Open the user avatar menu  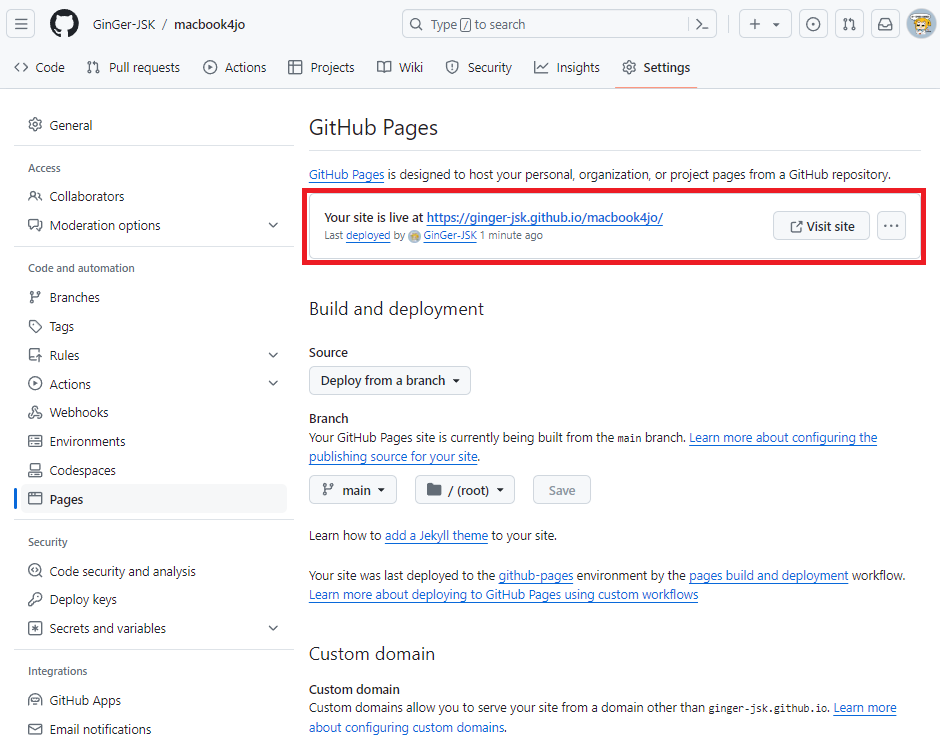921,24
